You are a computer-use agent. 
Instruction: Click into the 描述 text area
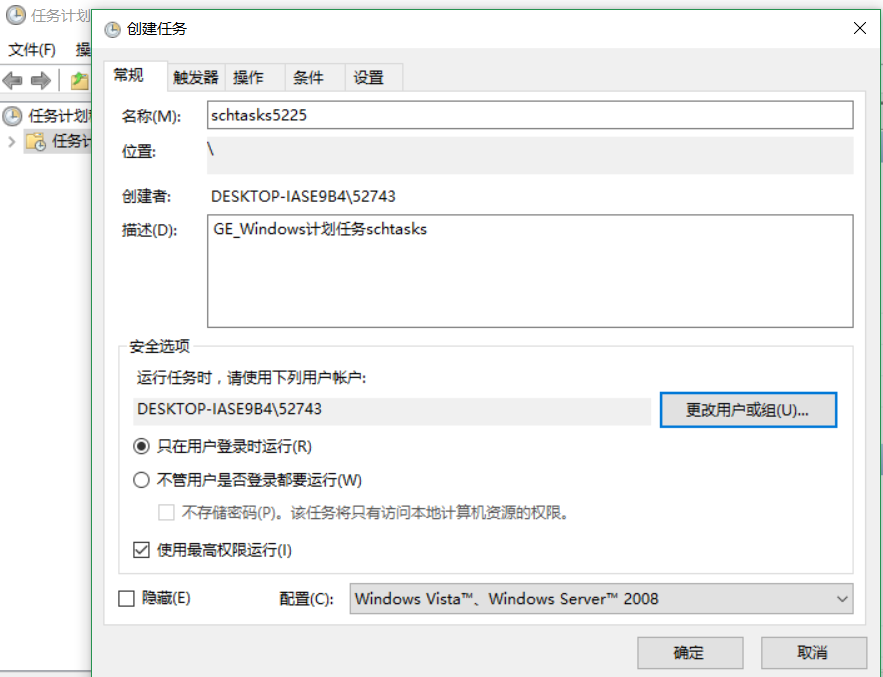530,271
